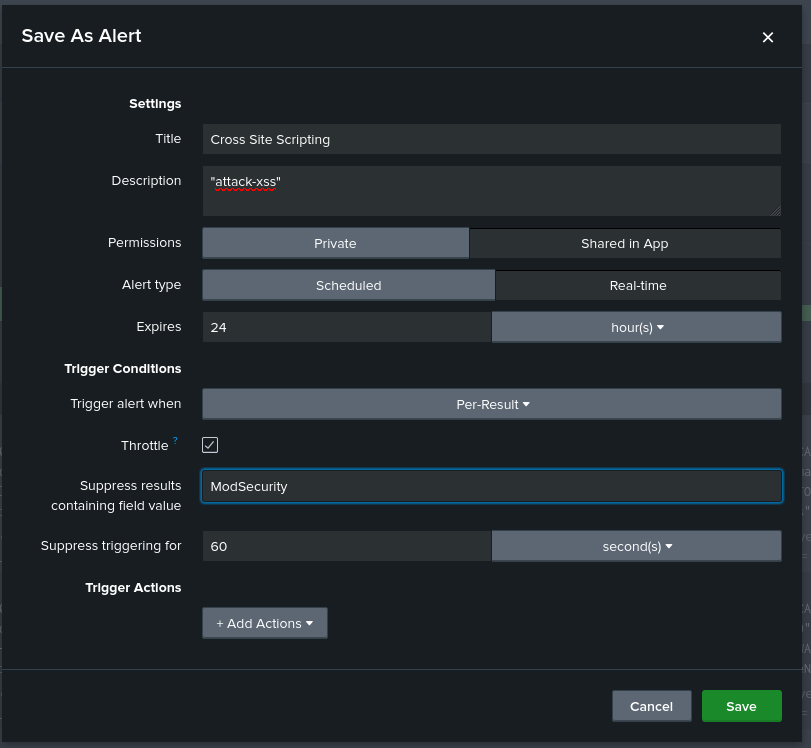Open the second(s) suppress unit dropdown

(637, 546)
